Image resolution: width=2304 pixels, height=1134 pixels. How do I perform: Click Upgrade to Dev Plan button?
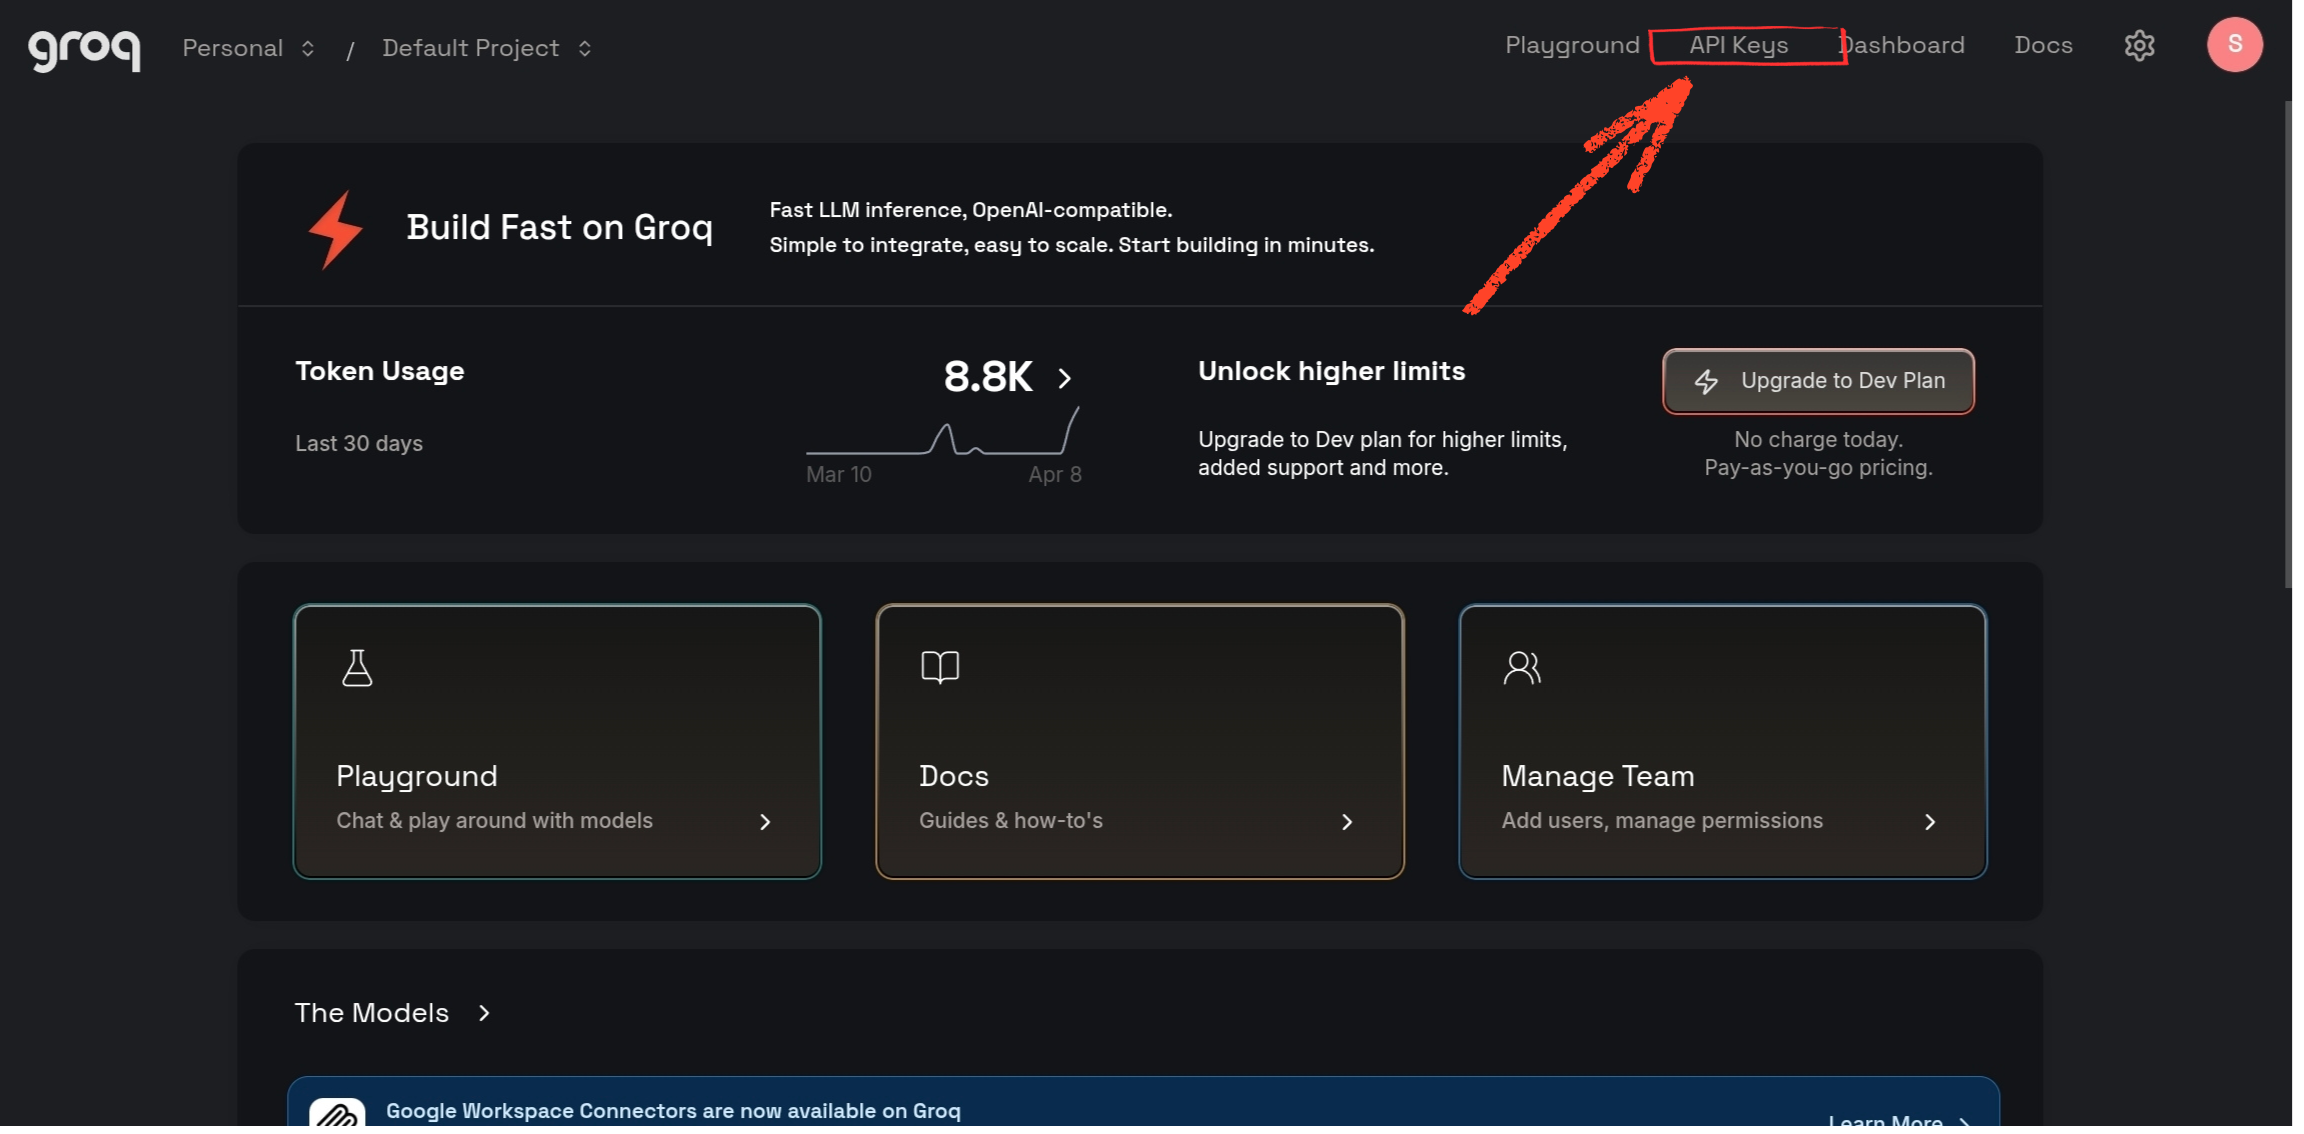(x=1818, y=381)
